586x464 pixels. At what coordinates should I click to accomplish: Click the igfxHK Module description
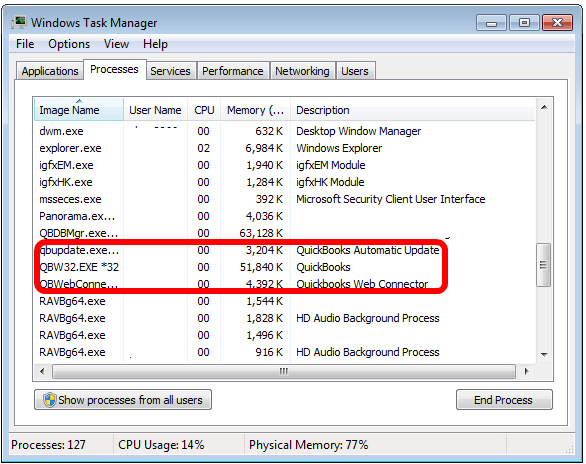(x=330, y=182)
